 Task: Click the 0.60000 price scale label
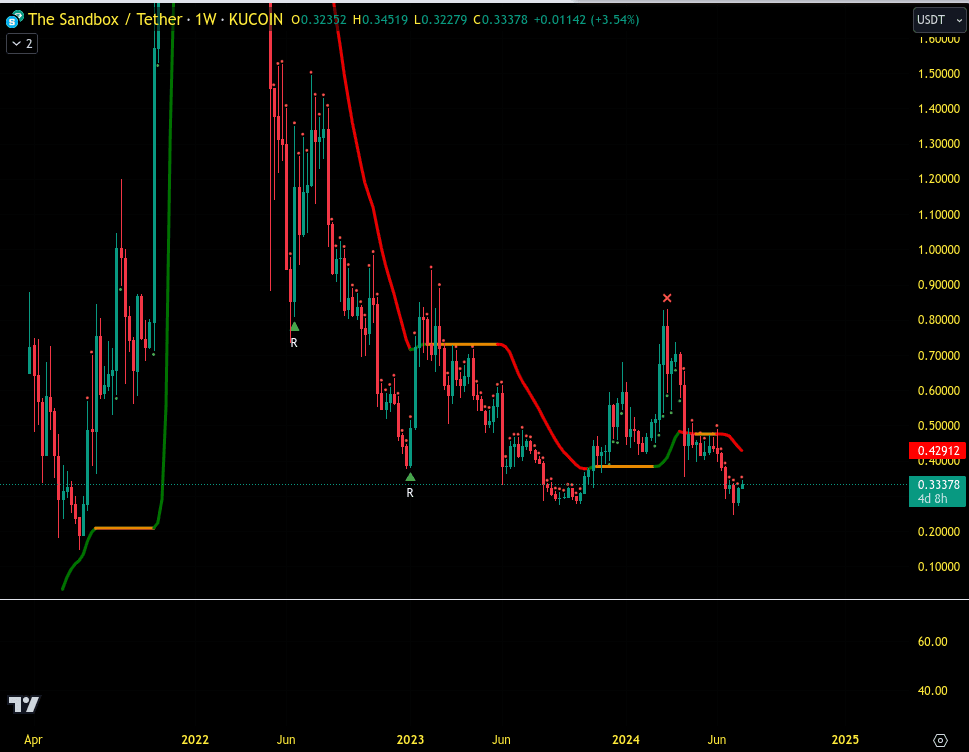pyautogui.click(x=939, y=391)
